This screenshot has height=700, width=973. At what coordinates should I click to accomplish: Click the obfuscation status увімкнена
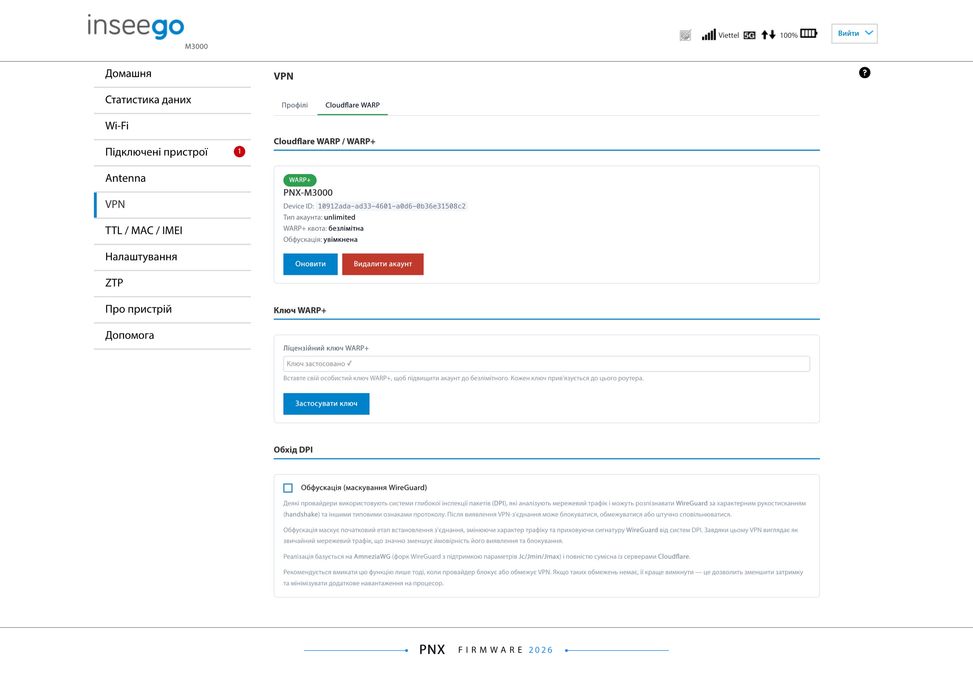pos(340,240)
